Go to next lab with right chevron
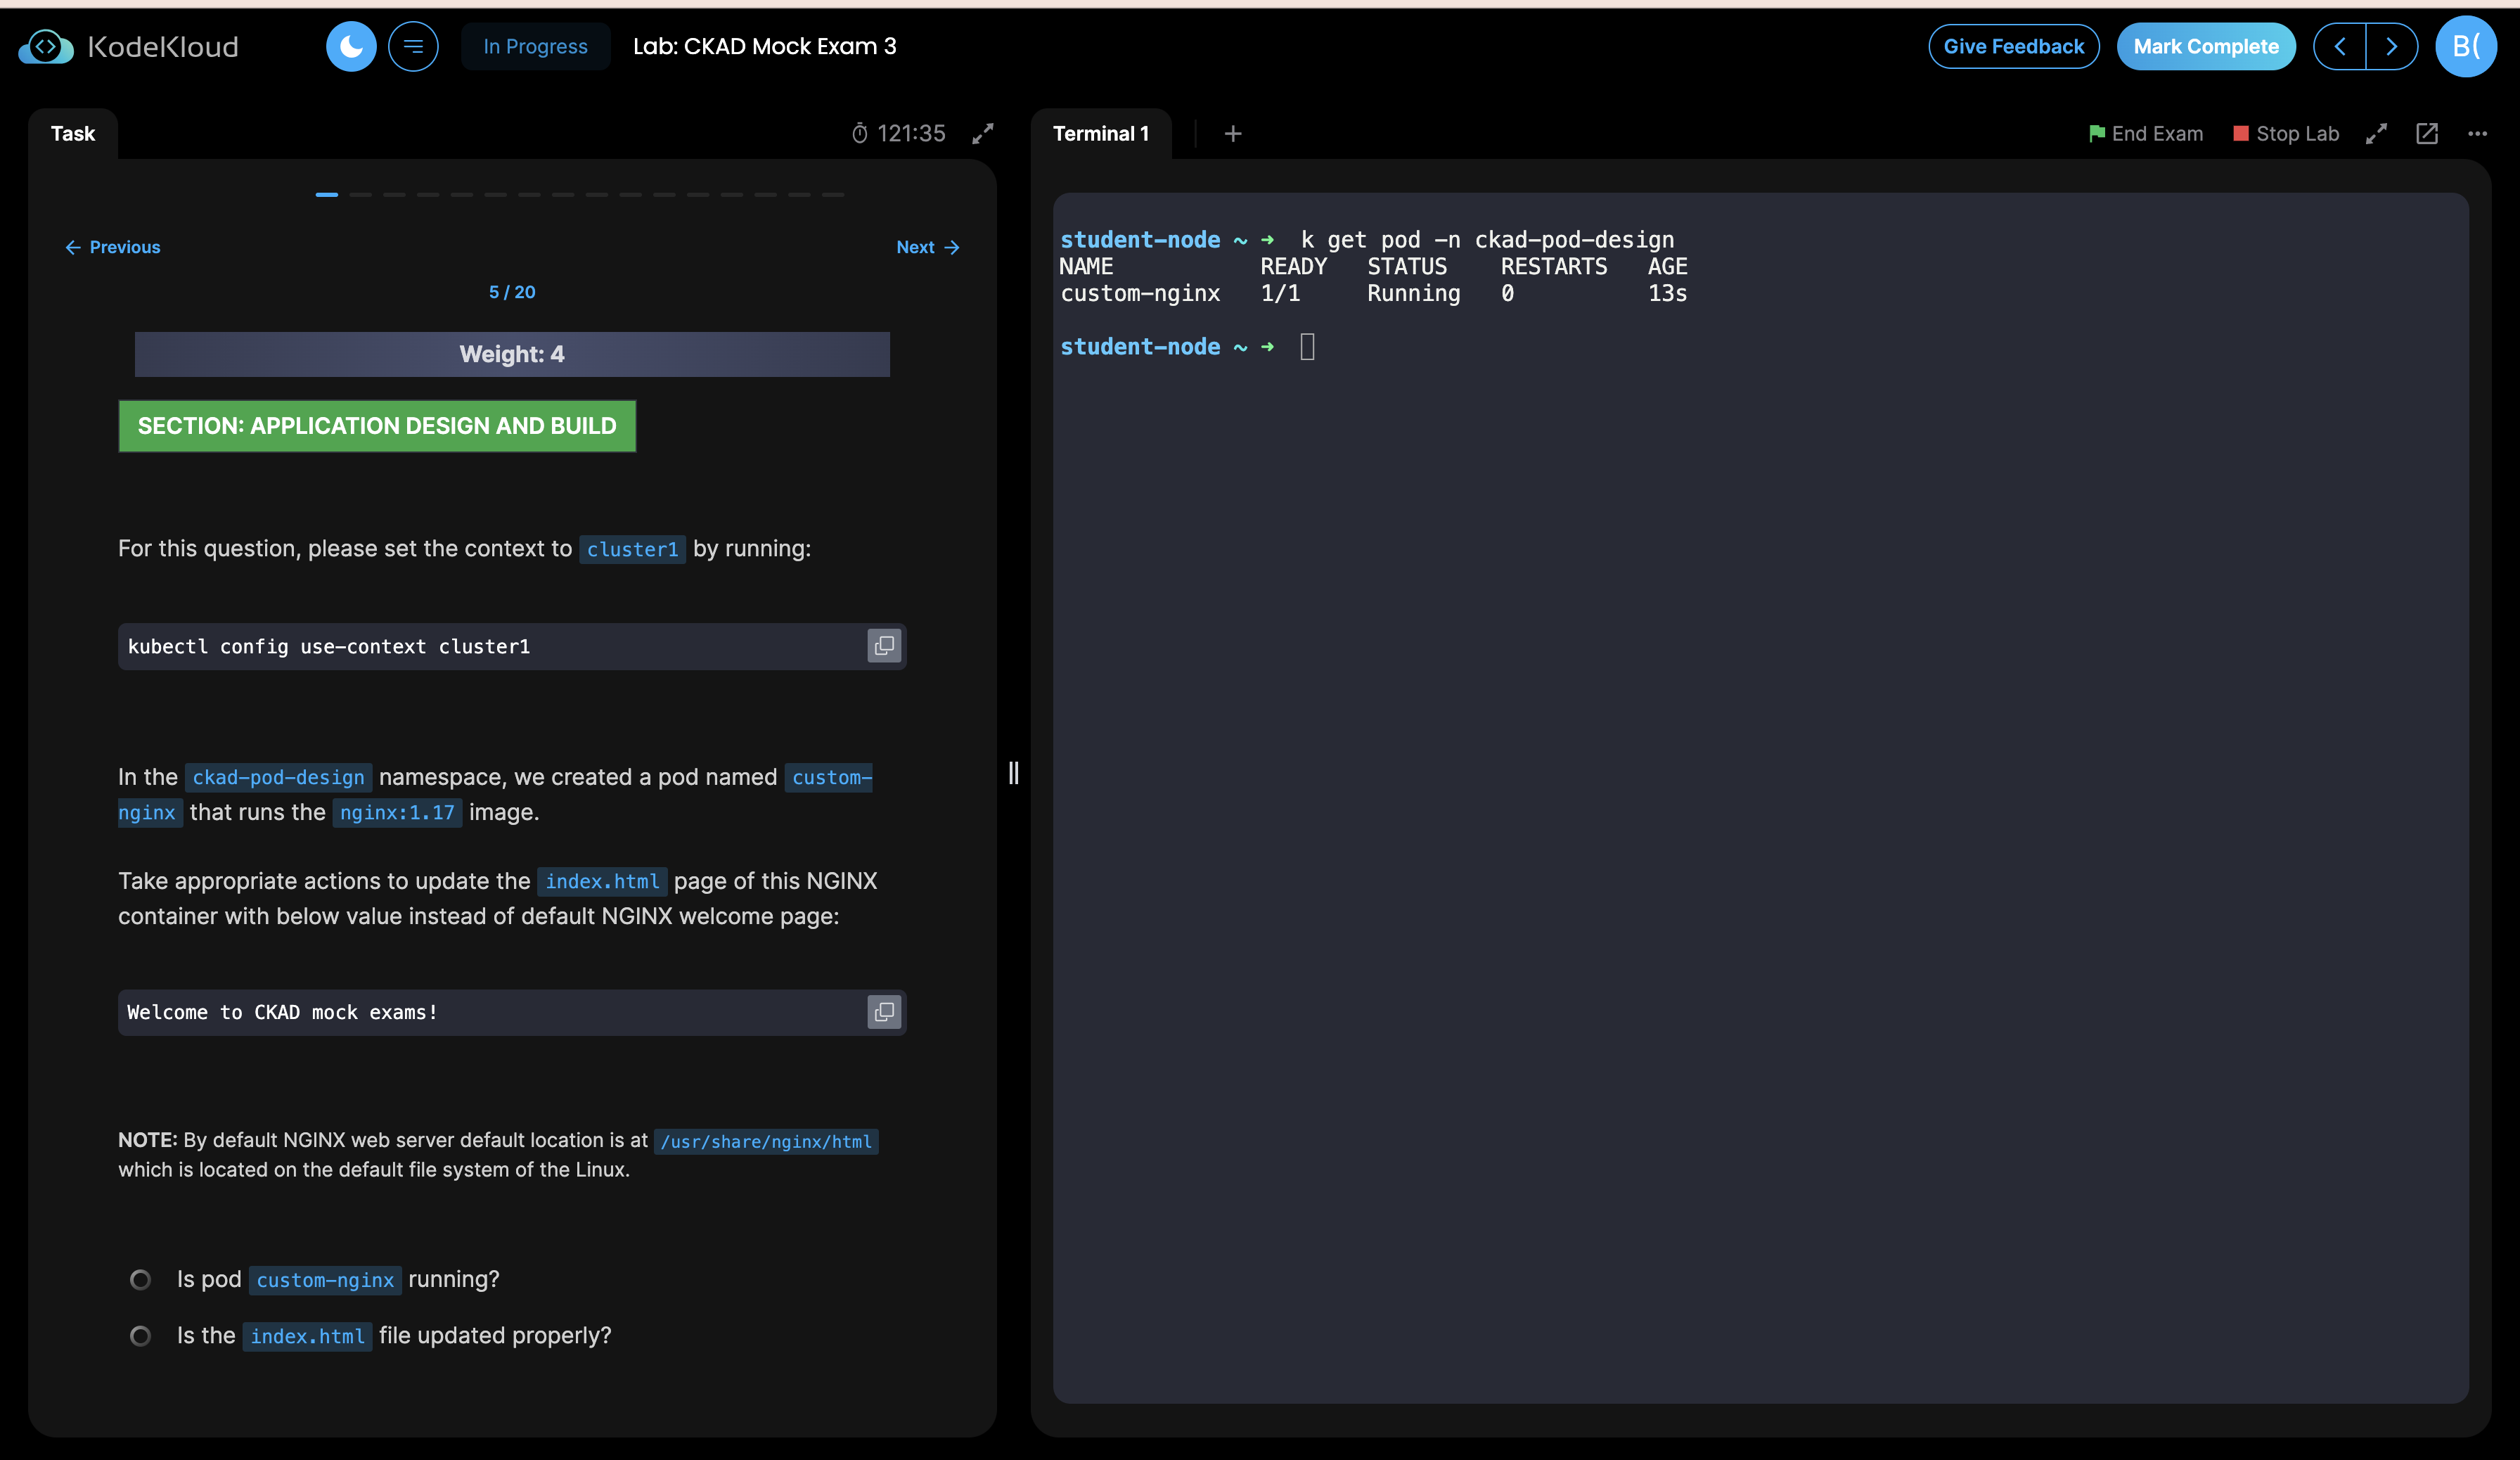This screenshot has height=1460, width=2520. [2392, 46]
